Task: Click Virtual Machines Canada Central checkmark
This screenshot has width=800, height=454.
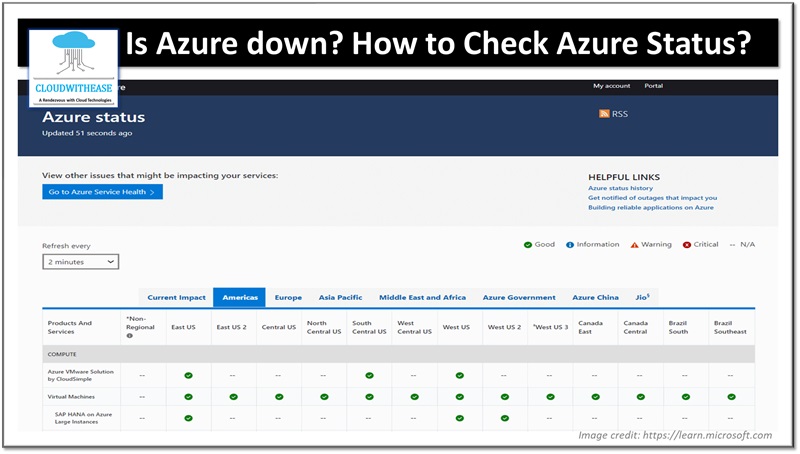Action: tap(641, 397)
